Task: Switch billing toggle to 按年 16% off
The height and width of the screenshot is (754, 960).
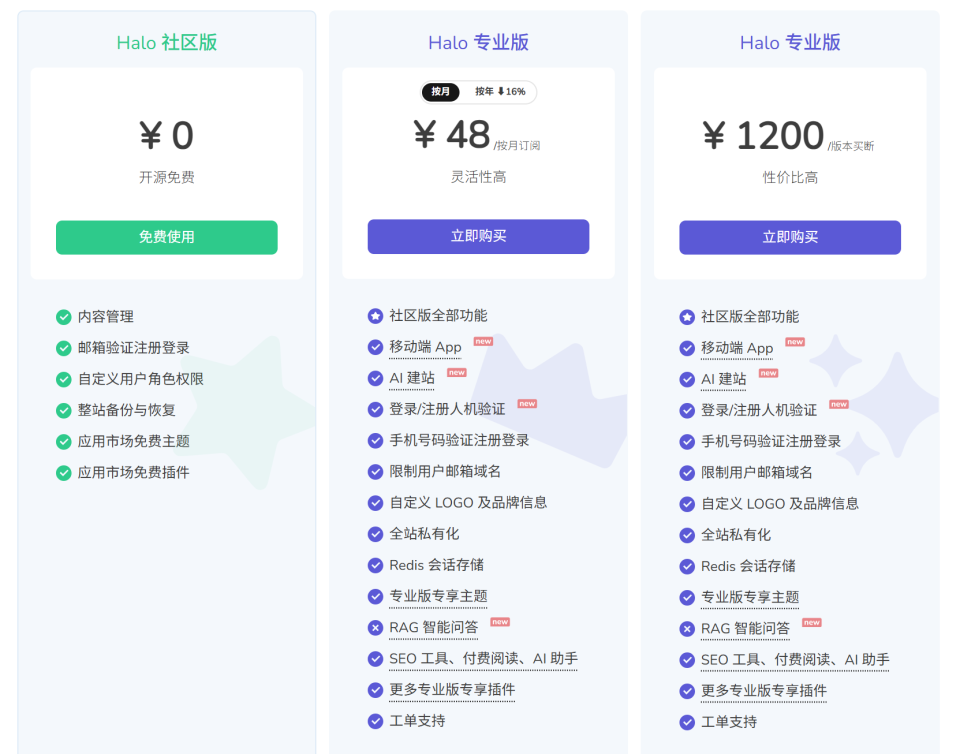Action: (500, 92)
